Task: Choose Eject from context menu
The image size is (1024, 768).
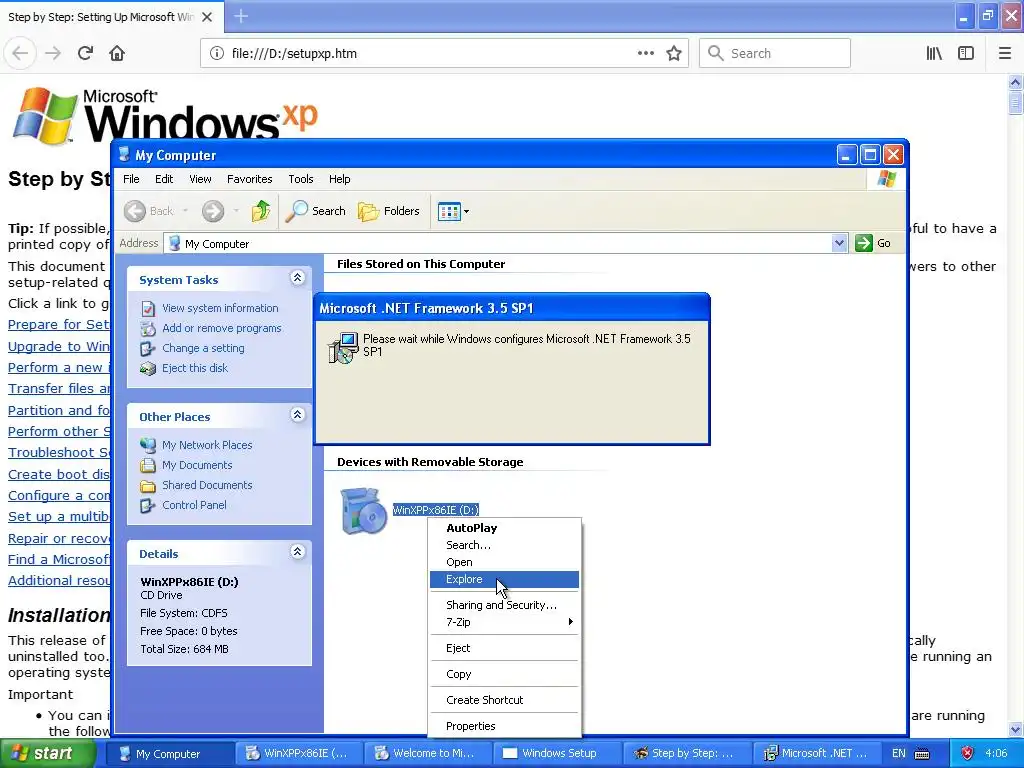Action: (504, 648)
